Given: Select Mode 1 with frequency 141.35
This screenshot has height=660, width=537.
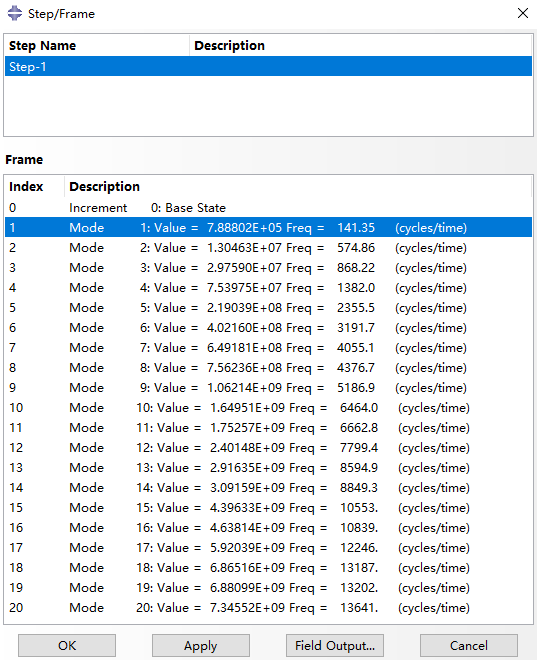Looking at the screenshot, I should [x=268, y=228].
